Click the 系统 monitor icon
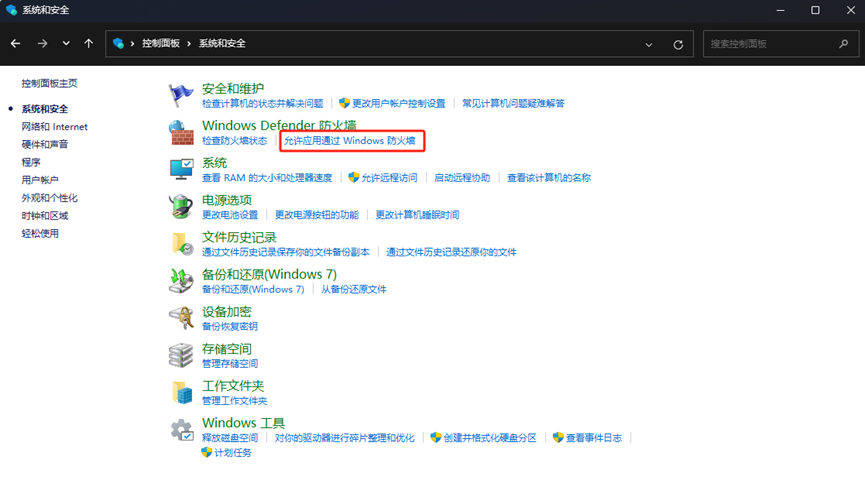This screenshot has height=480, width=865. tap(181, 169)
